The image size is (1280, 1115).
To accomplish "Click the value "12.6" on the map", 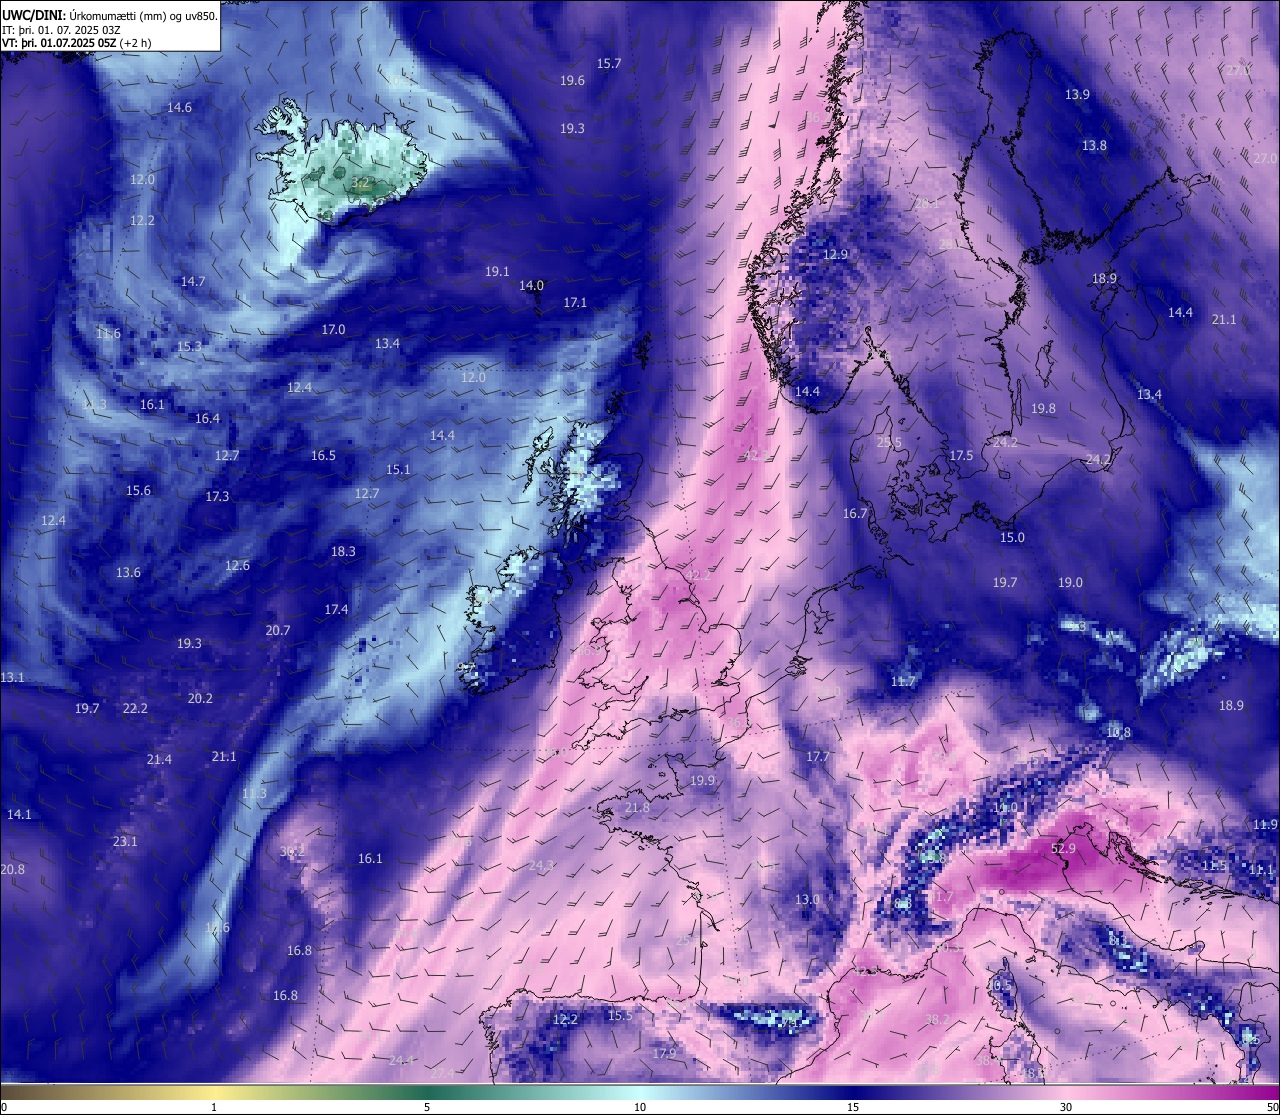I will click(237, 565).
